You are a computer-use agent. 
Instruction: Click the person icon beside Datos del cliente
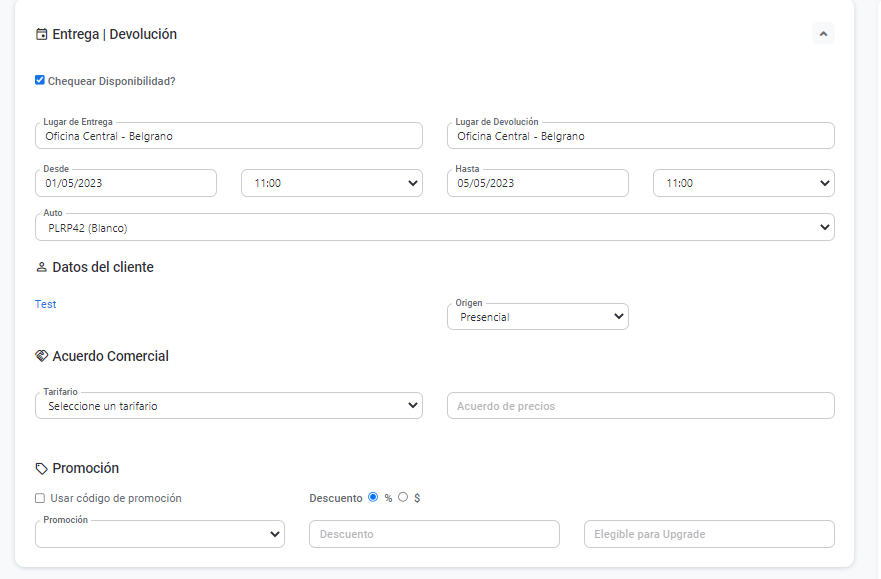point(41,268)
